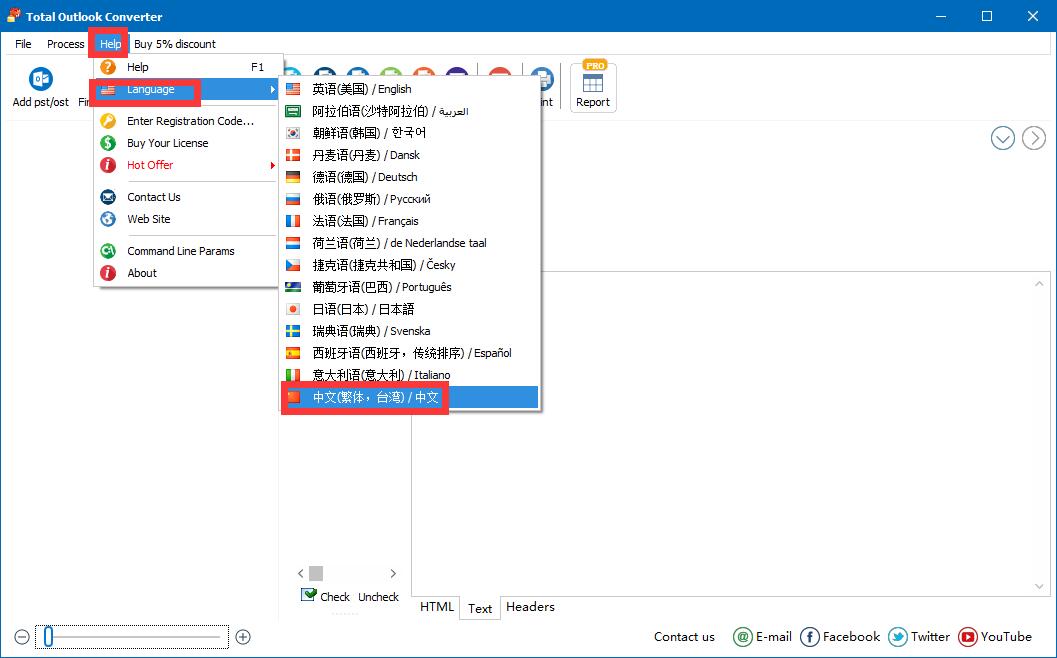The image size is (1057, 658).
Task: Click the preview pane scroll-up arrow
Action: (x=1039, y=284)
